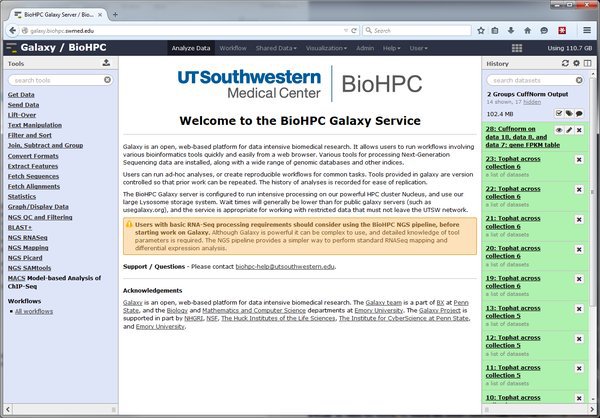Clear the search tools field

108,80
